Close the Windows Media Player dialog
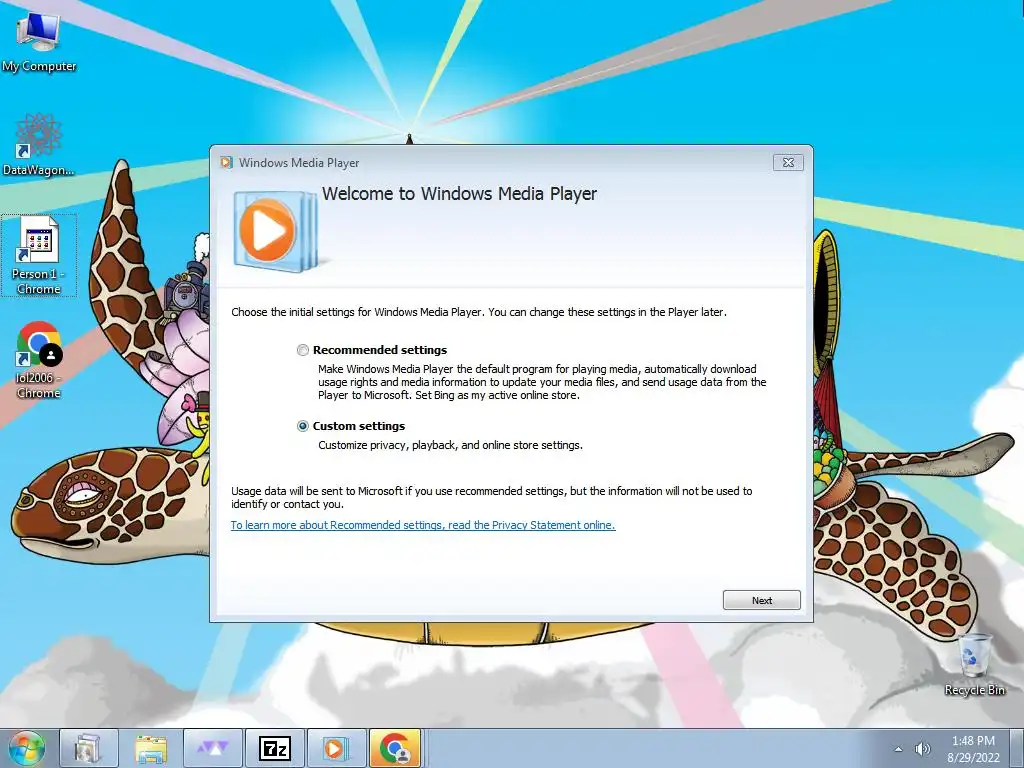Image resolution: width=1024 pixels, height=768 pixels. point(788,163)
